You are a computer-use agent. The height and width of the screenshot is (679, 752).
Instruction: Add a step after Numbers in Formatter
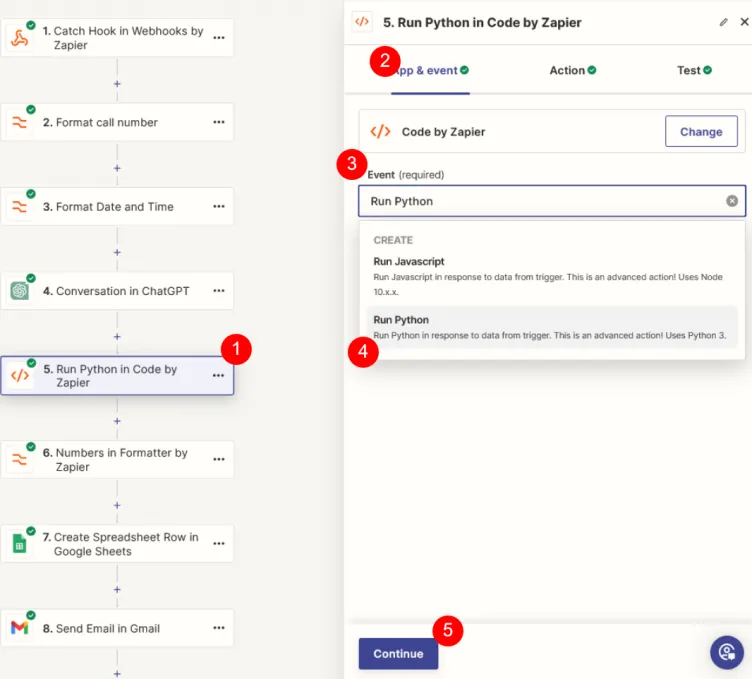point(117,505)
